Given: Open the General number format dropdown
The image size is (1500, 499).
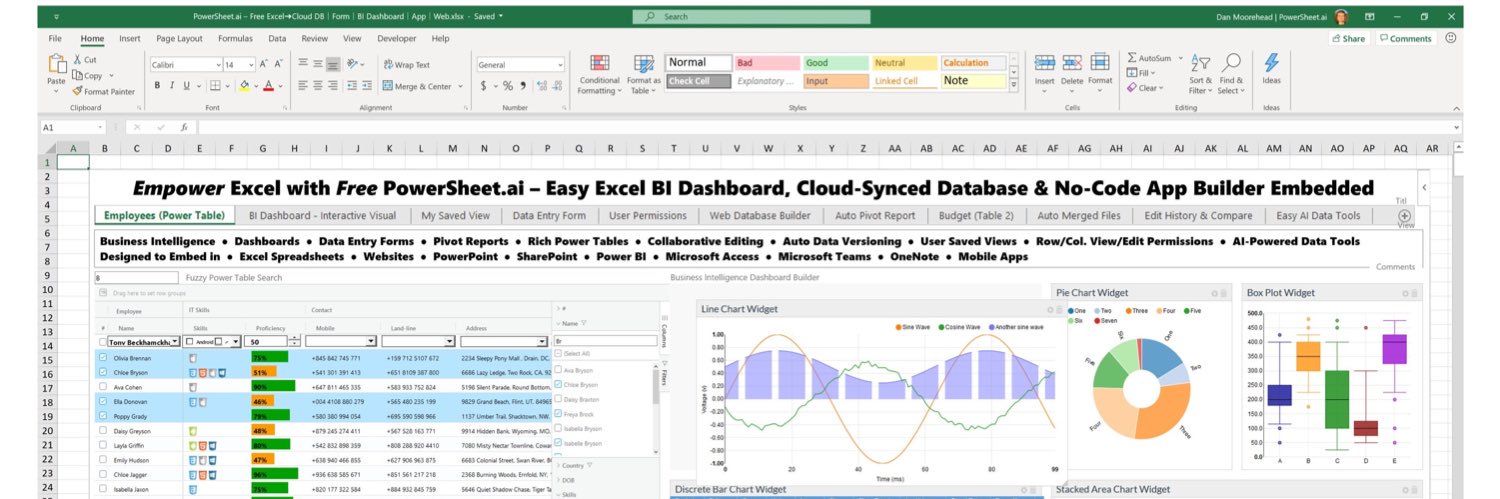Looking at the screenshot, I should point(560,64).
